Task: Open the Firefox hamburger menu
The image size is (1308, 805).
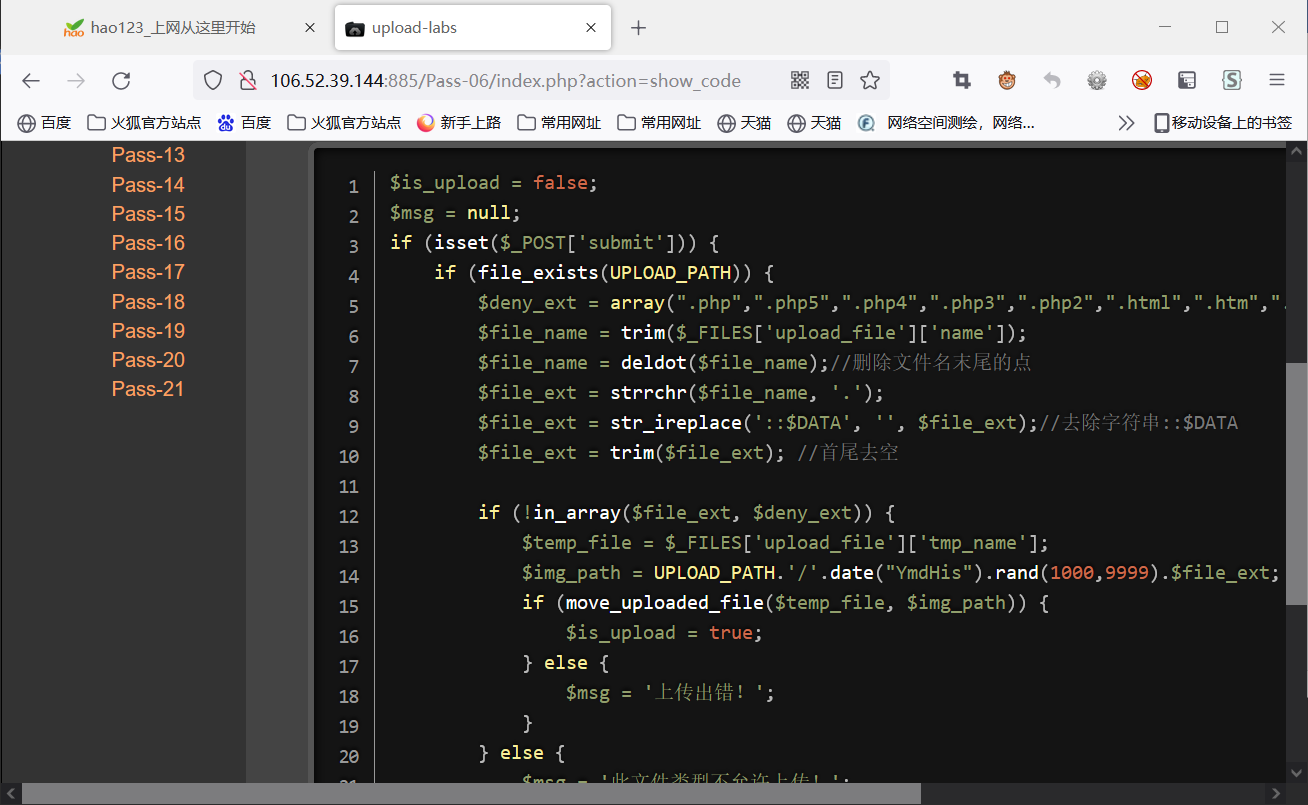Action: click(x=1277, y=81)
